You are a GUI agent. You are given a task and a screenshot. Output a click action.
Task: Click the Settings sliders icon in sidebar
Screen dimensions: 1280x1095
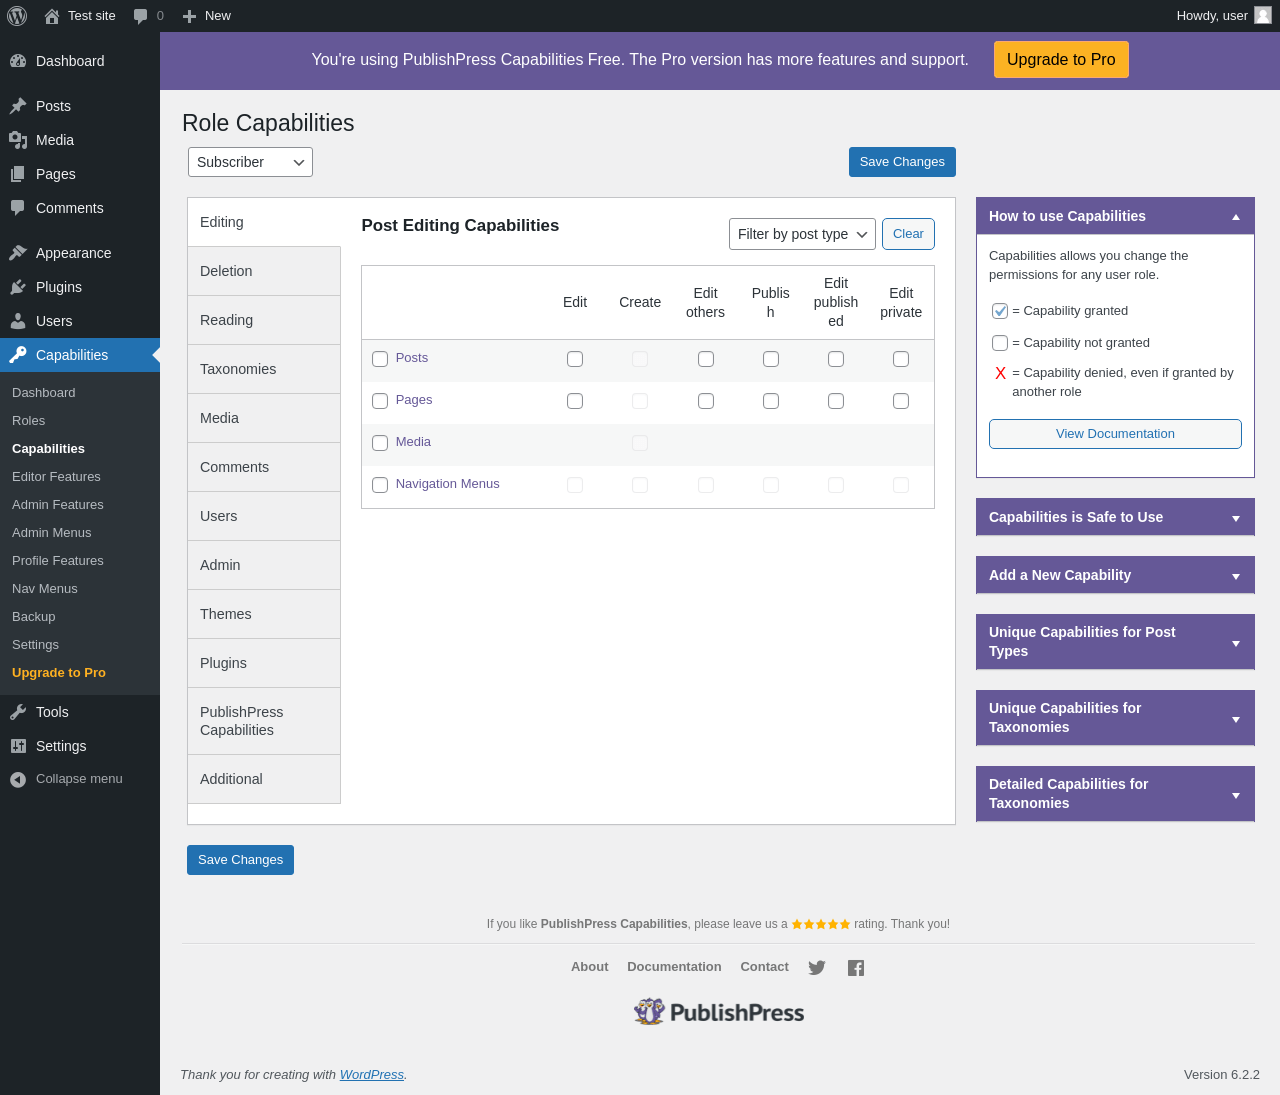pyautogui.click(x=18, y=746)
